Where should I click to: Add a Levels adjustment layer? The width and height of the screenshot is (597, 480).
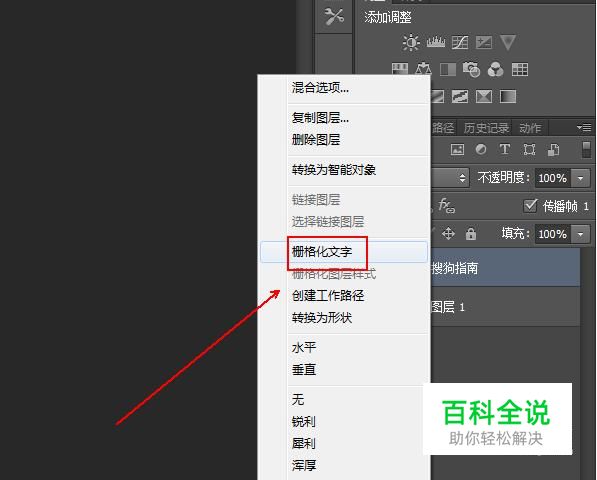point(436,42)
